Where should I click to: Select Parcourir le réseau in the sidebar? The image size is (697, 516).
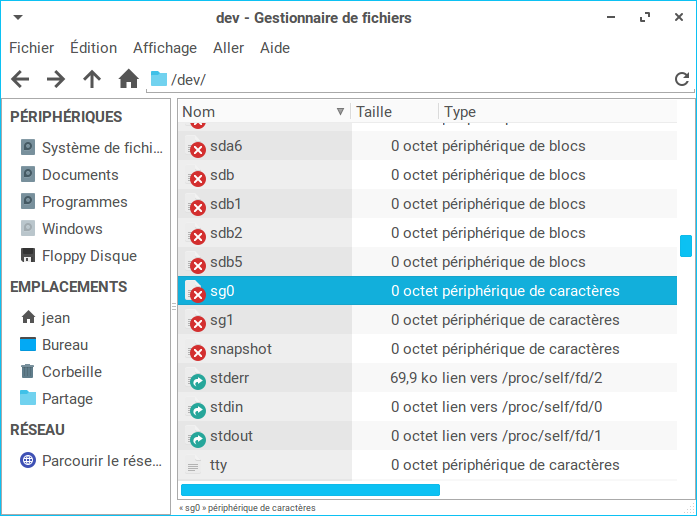101,461
